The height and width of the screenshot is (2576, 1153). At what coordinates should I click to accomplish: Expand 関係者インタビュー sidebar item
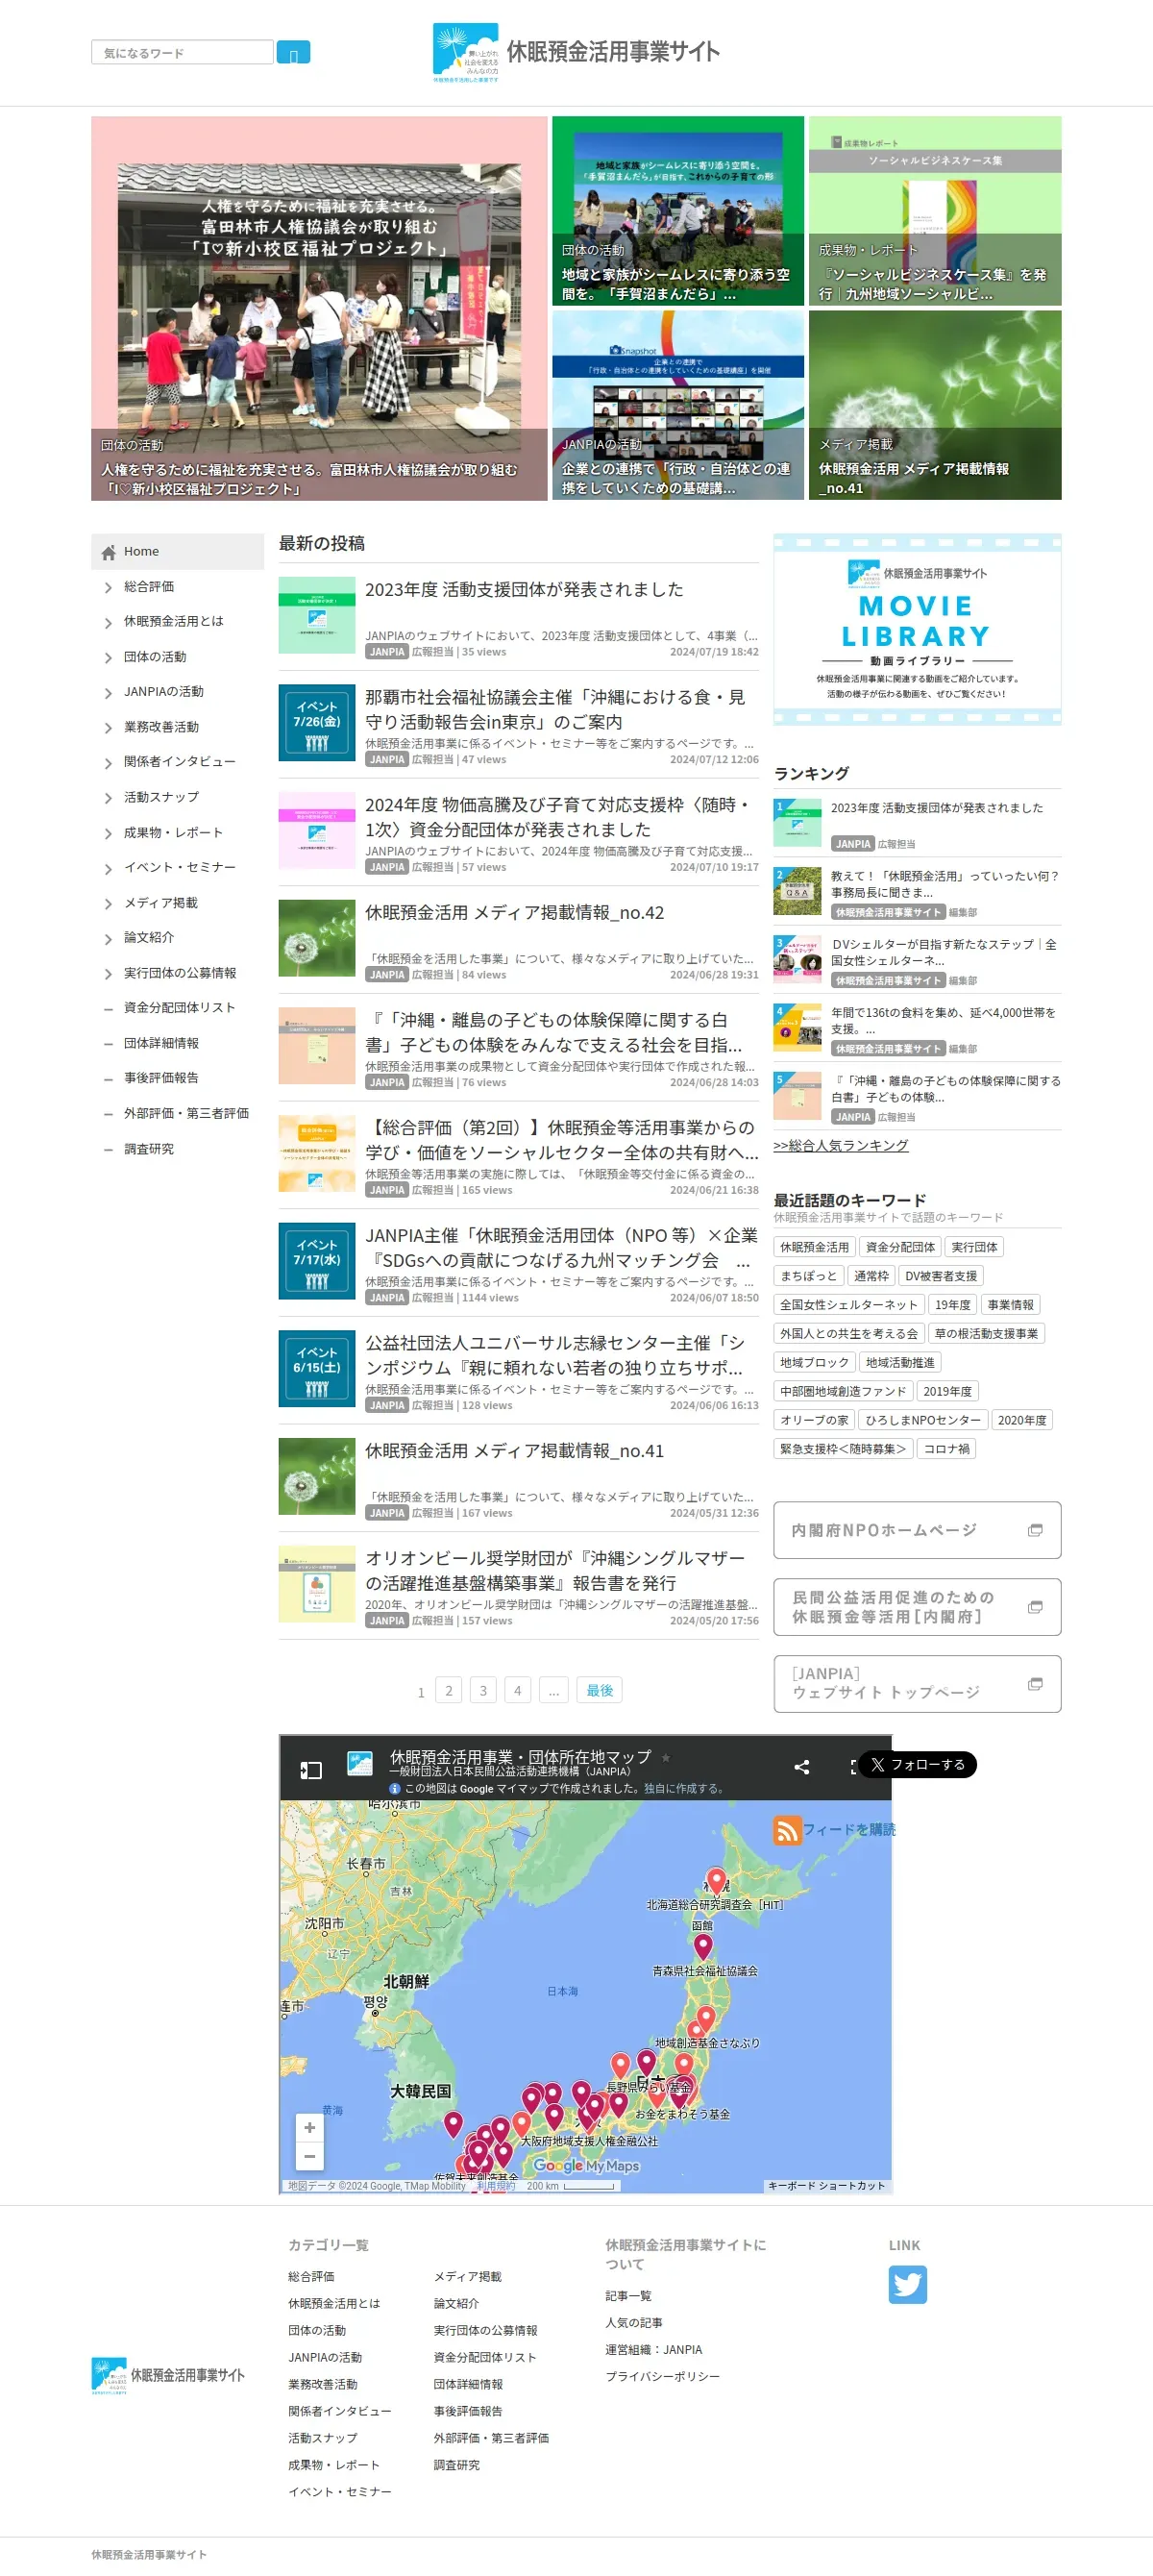point(108,763)
